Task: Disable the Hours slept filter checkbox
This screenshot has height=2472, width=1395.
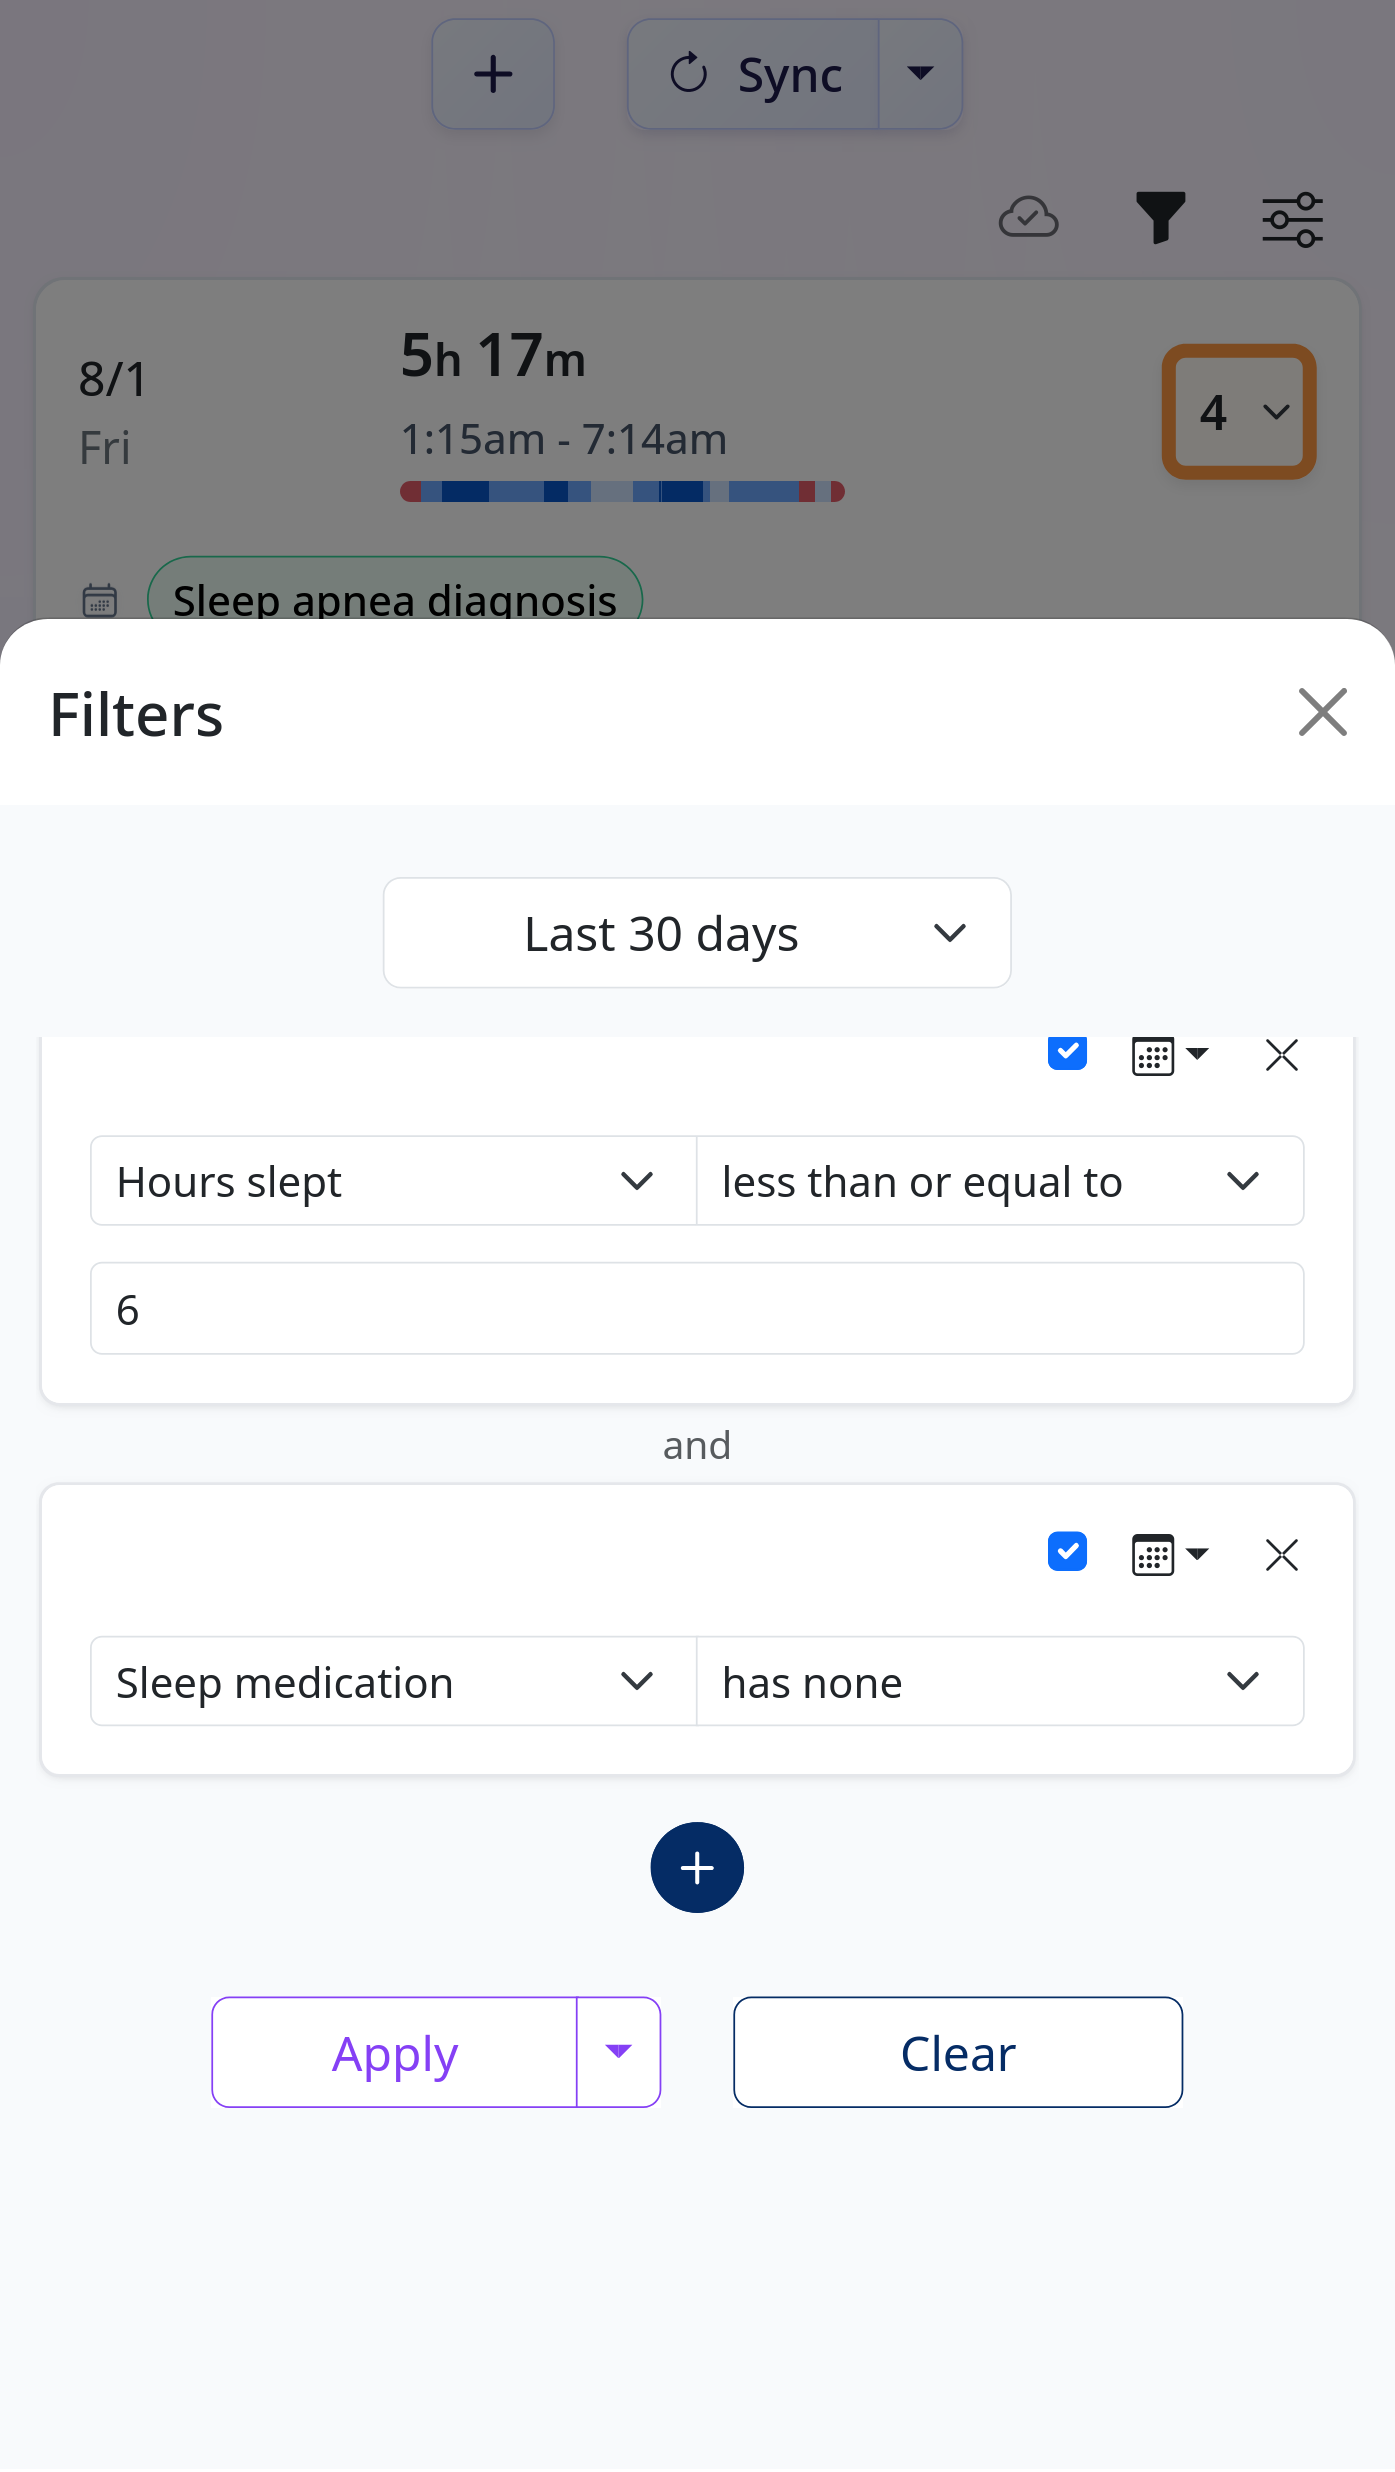Action: (x=1067, y=1052)
